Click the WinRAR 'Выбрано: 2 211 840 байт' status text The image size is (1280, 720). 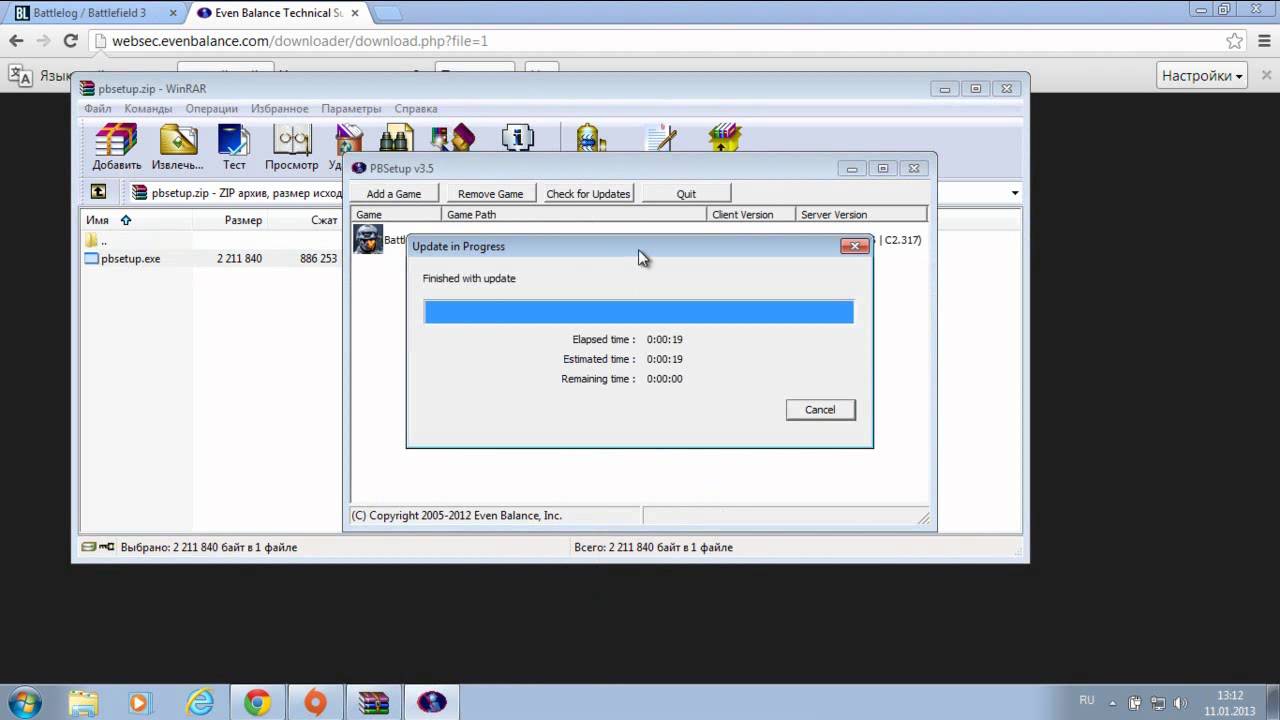pos(208,547)
